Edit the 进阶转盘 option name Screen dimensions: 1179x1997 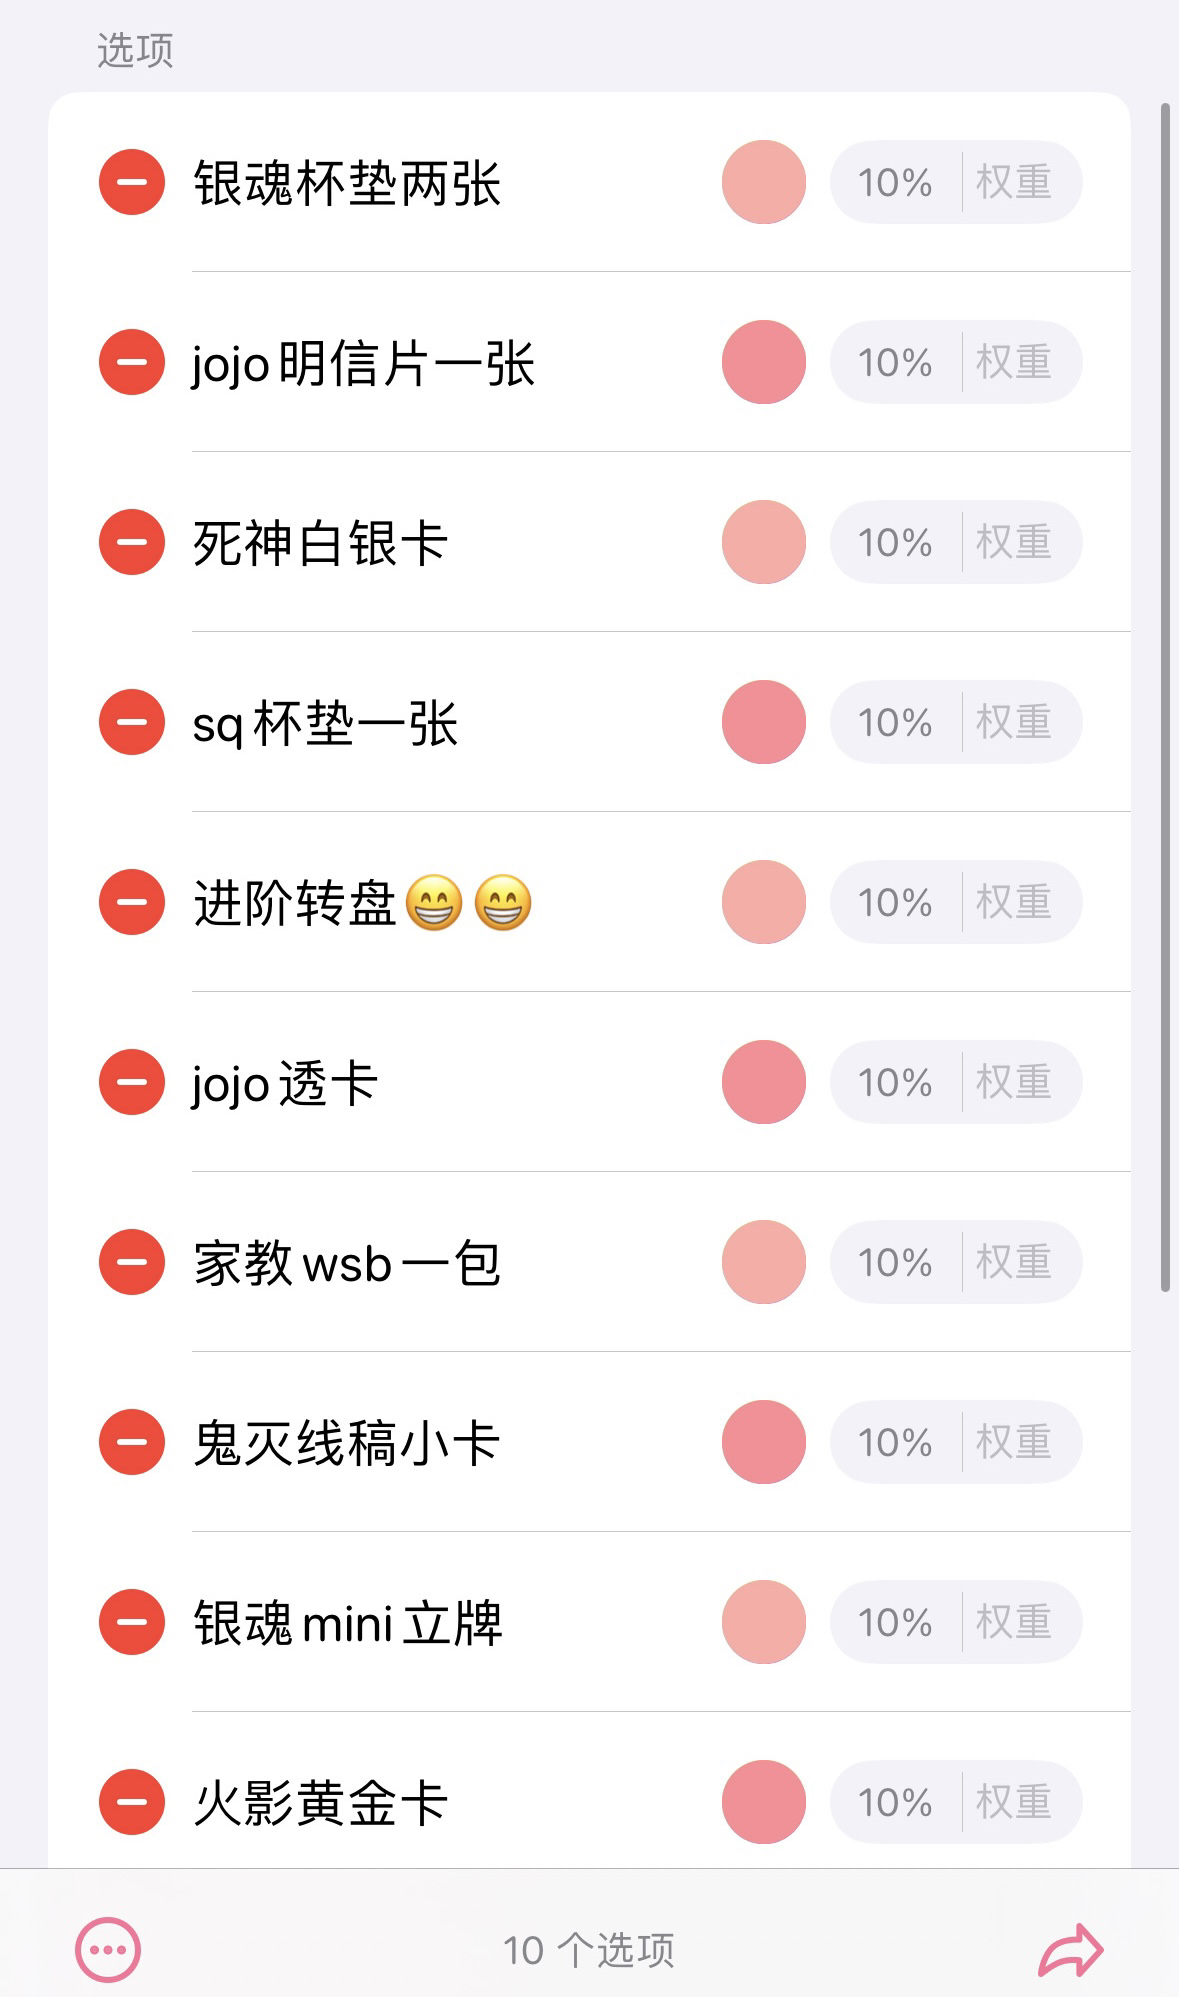pos(295,903)
